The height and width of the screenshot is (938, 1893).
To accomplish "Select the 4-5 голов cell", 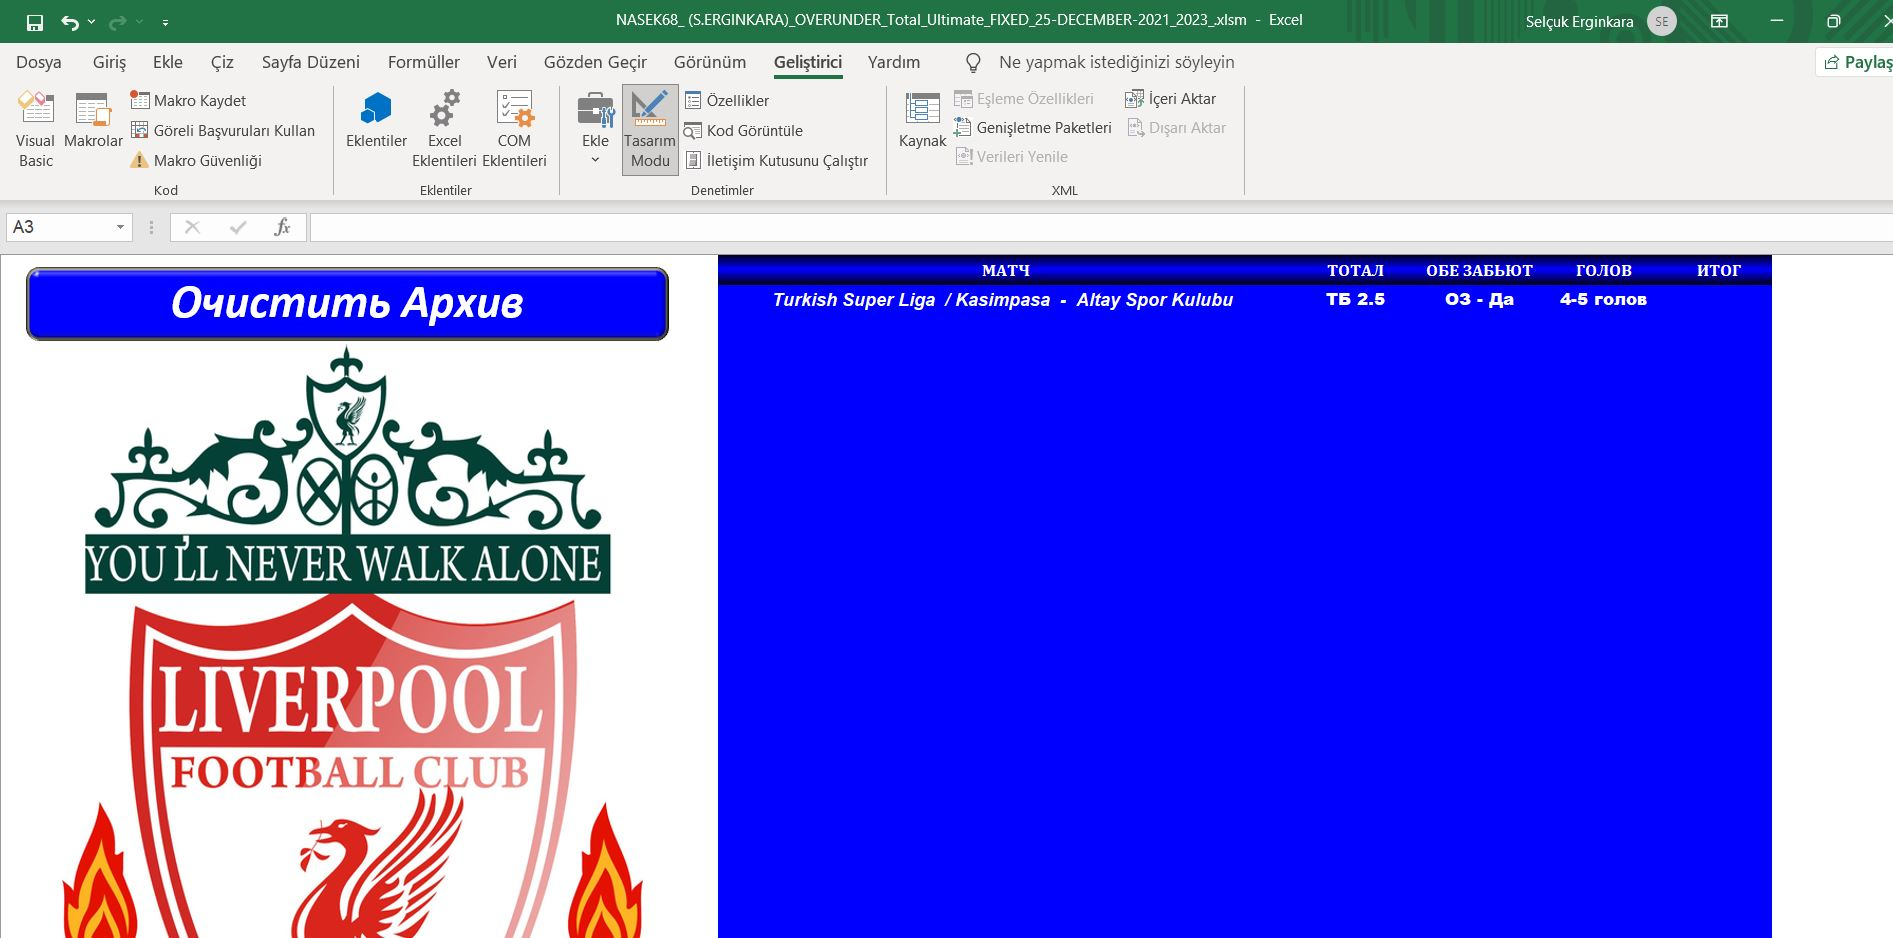I will tap(1603, 299).
